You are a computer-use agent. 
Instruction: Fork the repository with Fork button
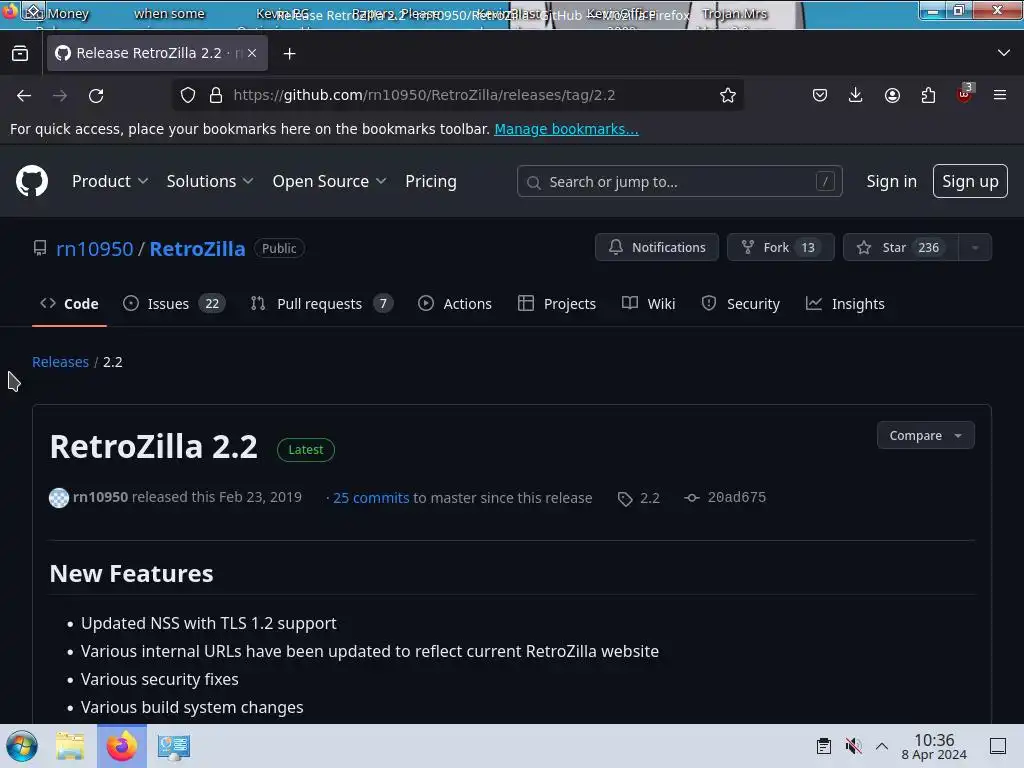click(x=780, y=248)
